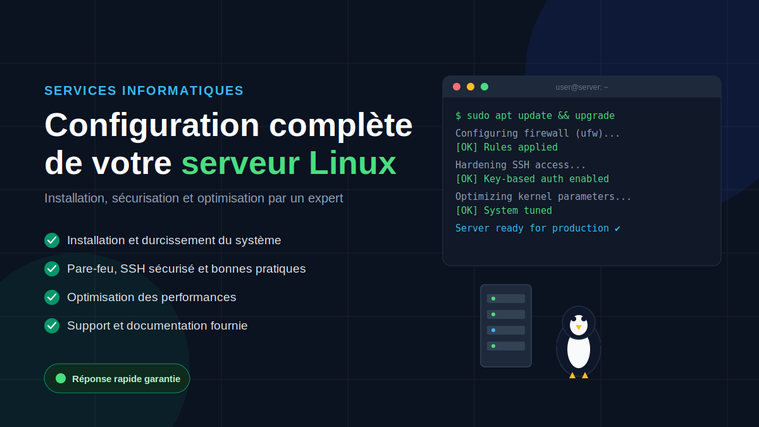Click the top slot of the server rack
This screenshot has height=427, width=759.
[506, 299]
